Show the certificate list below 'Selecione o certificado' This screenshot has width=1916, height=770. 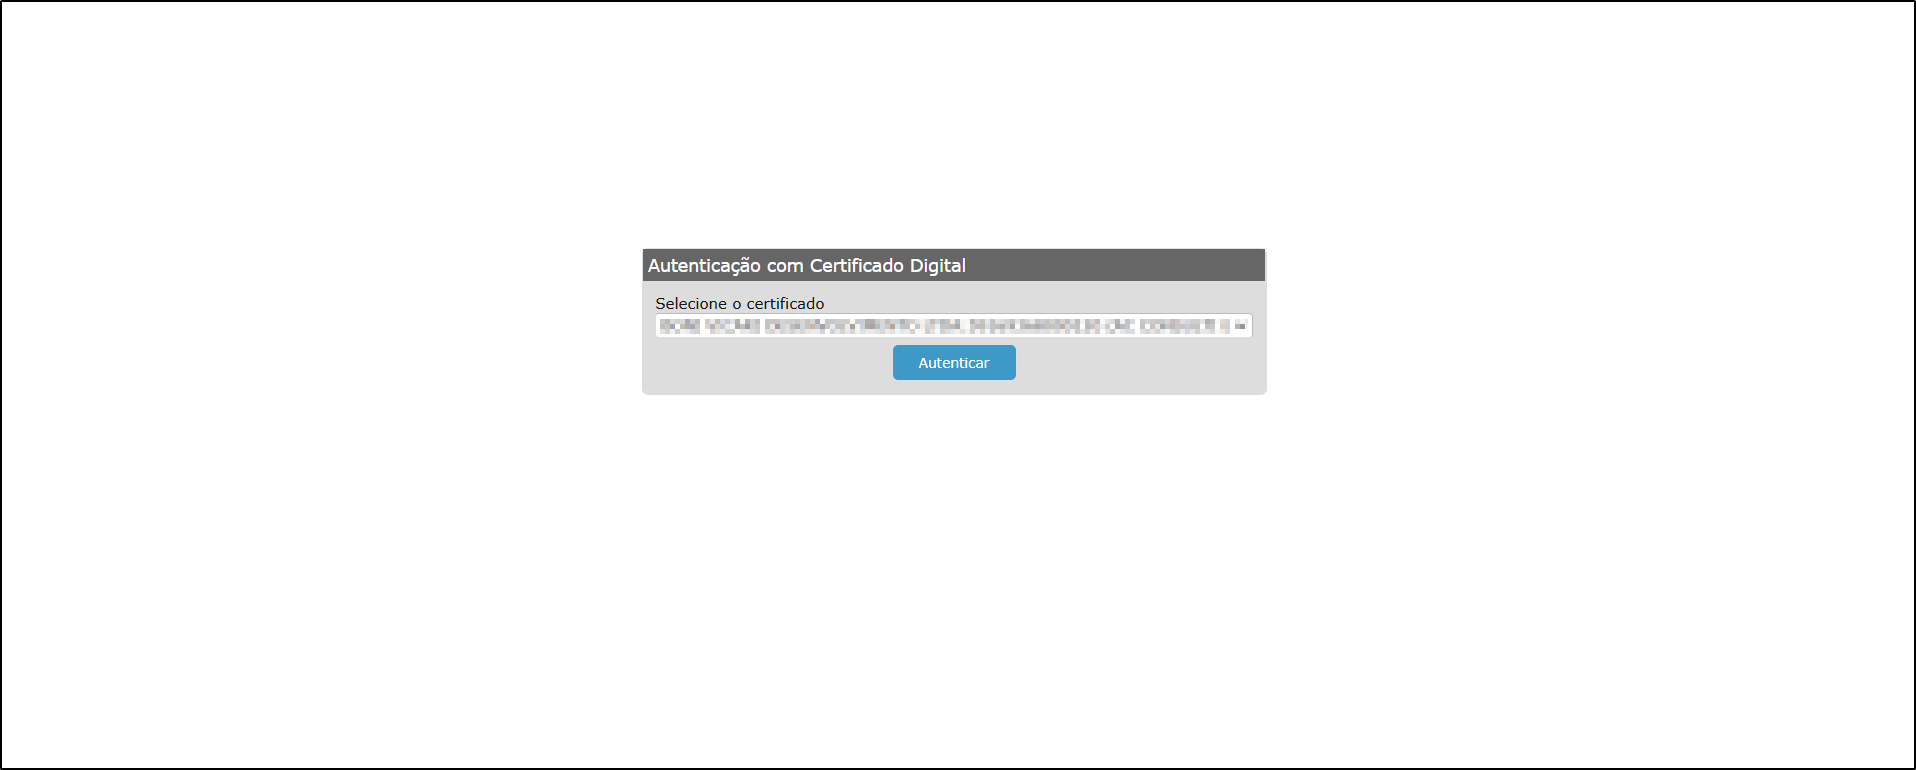click(954, 325)
